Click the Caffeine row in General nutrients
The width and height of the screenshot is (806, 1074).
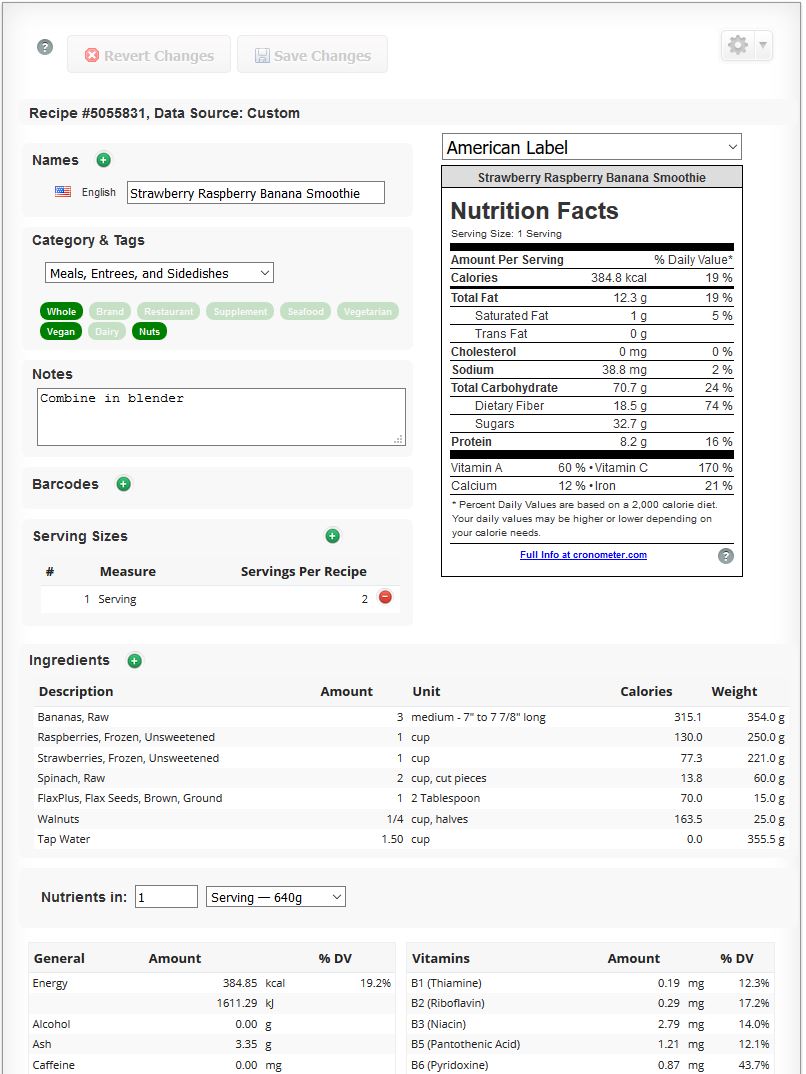point(212,1065)
